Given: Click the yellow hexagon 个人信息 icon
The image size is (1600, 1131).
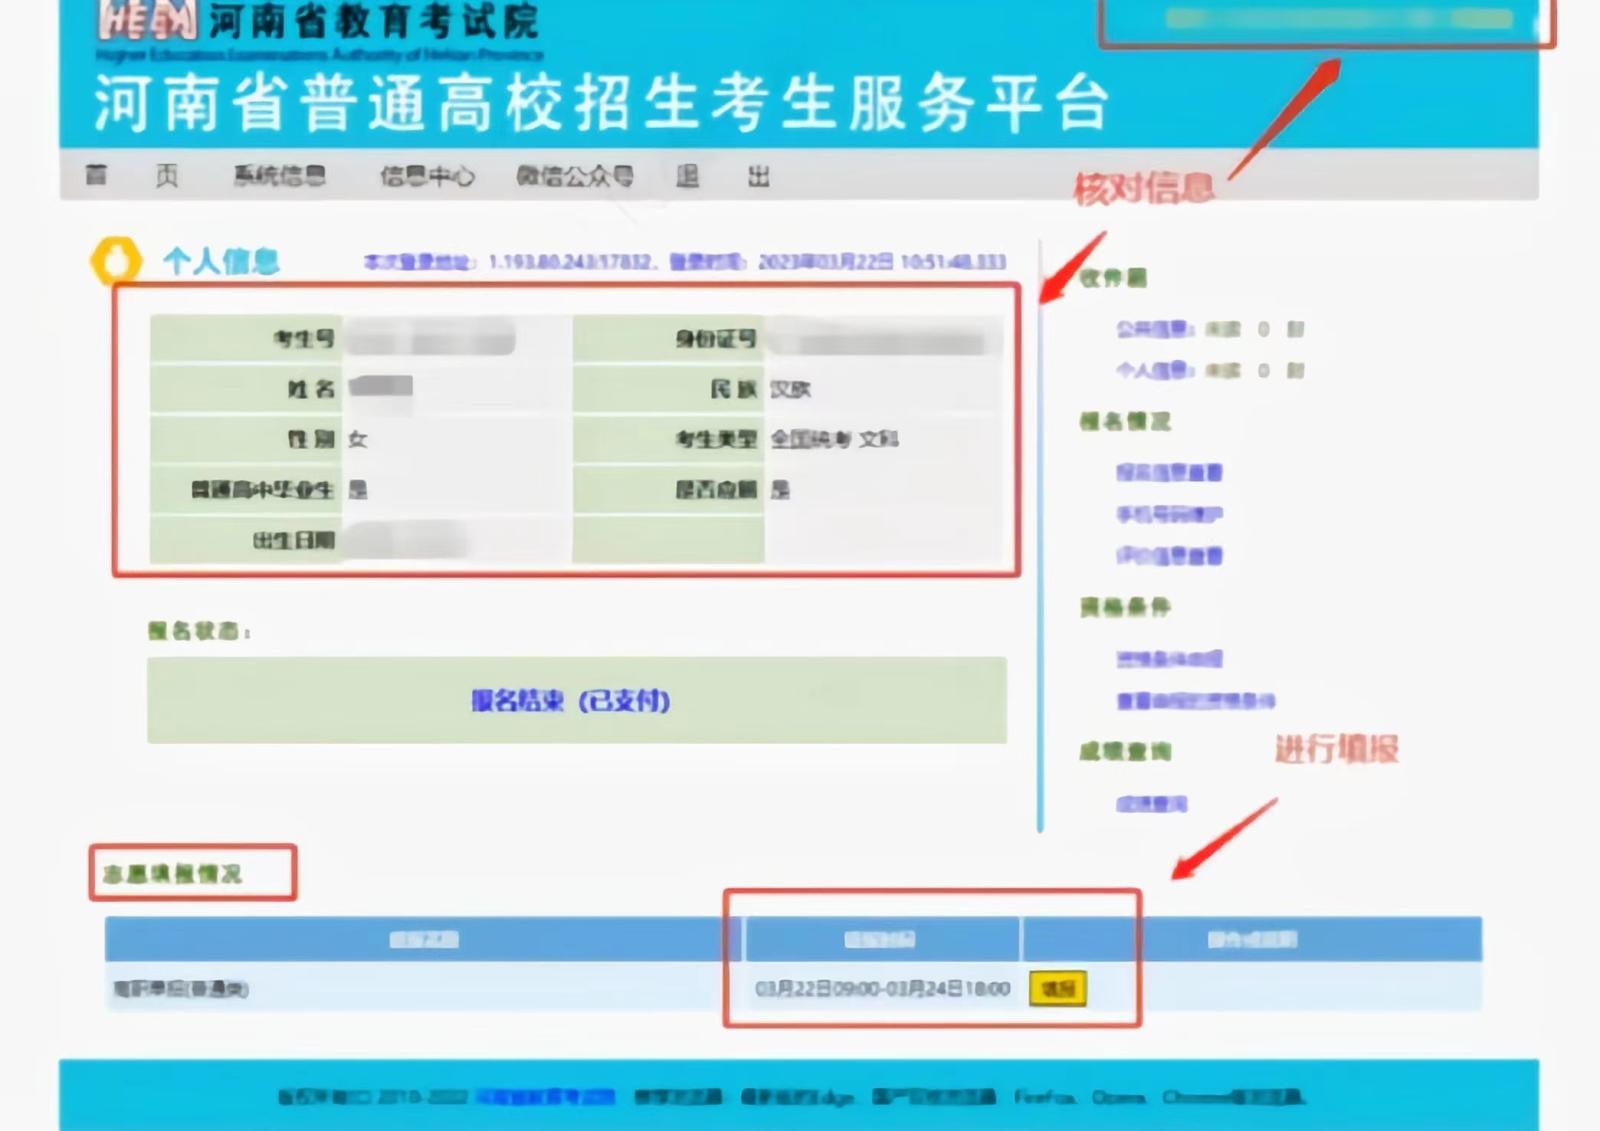Looking at the screenshot, I should 116,260.
